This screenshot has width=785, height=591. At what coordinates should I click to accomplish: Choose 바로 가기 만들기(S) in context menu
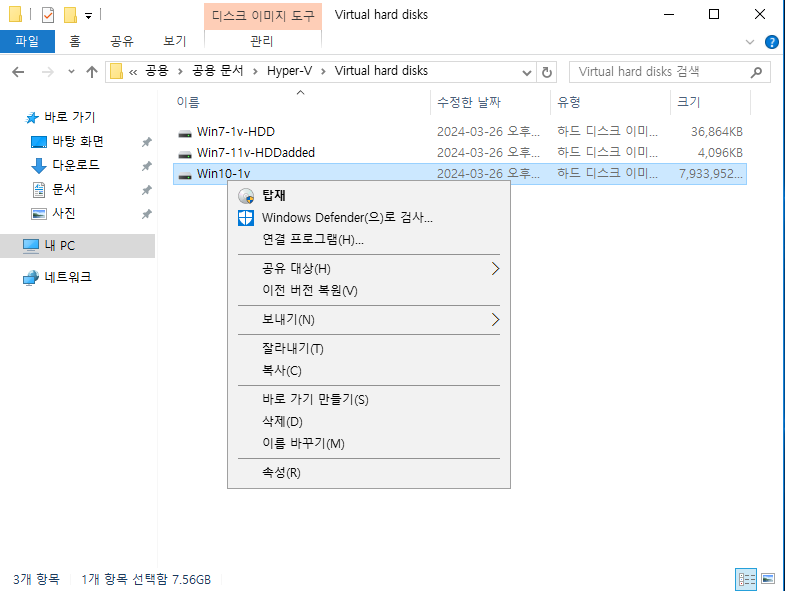pos(369,400)
